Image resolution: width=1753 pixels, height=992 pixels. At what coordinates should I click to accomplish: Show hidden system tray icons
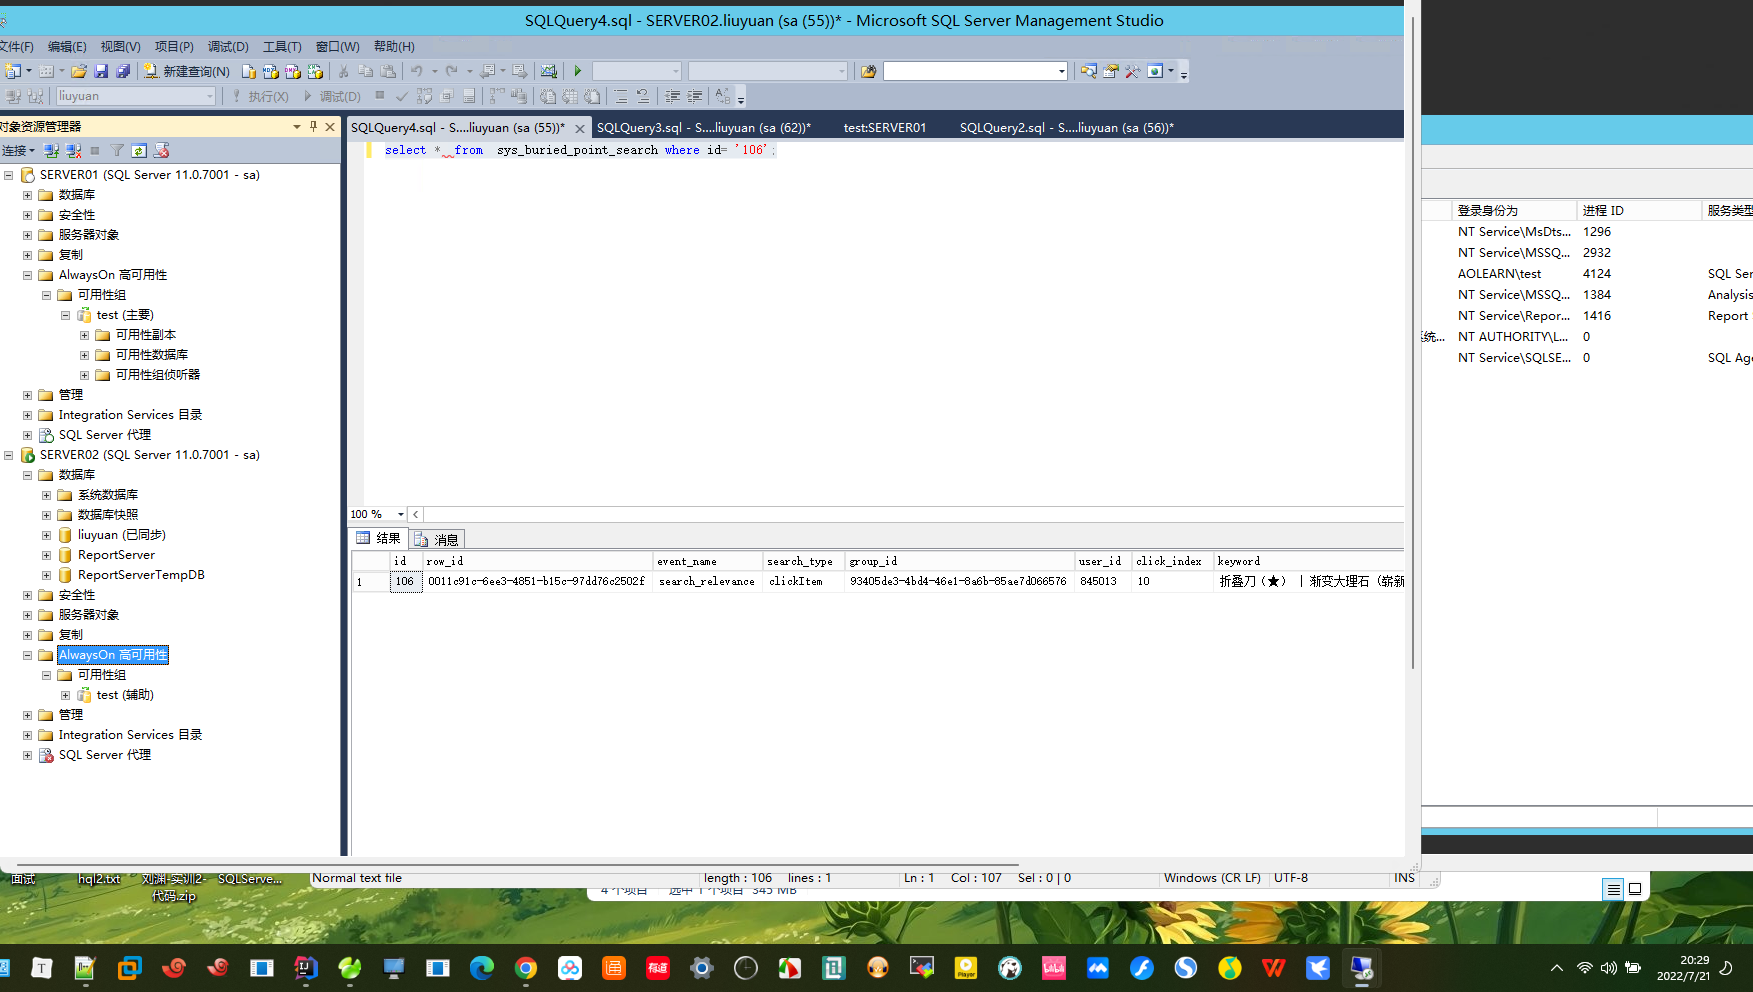pos(1556,968)
